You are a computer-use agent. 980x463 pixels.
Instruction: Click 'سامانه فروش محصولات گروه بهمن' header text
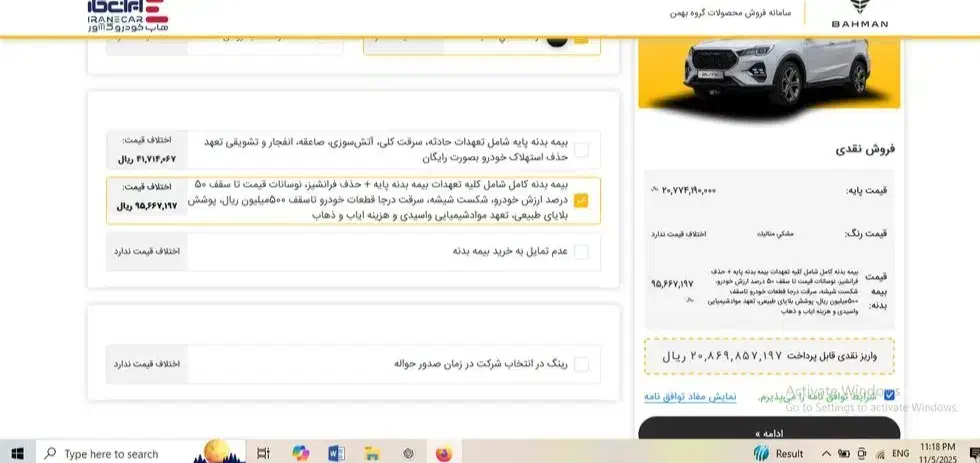(x=730, y=12)
